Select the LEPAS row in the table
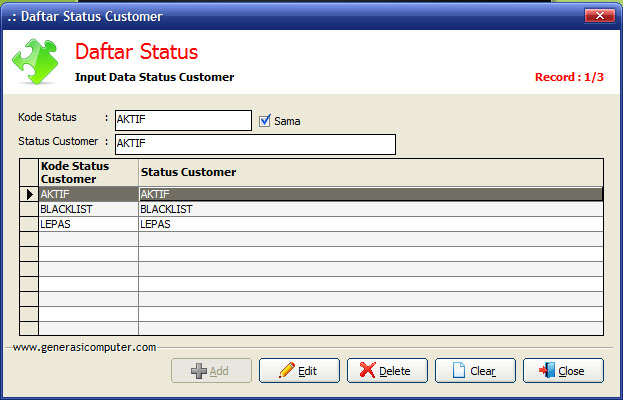The image size is (623, 400). (88, 225)
